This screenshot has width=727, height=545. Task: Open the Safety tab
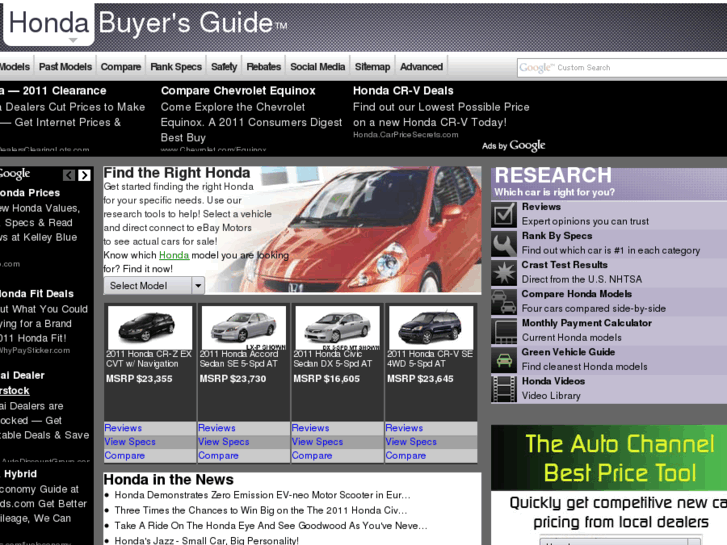[224, 67]
